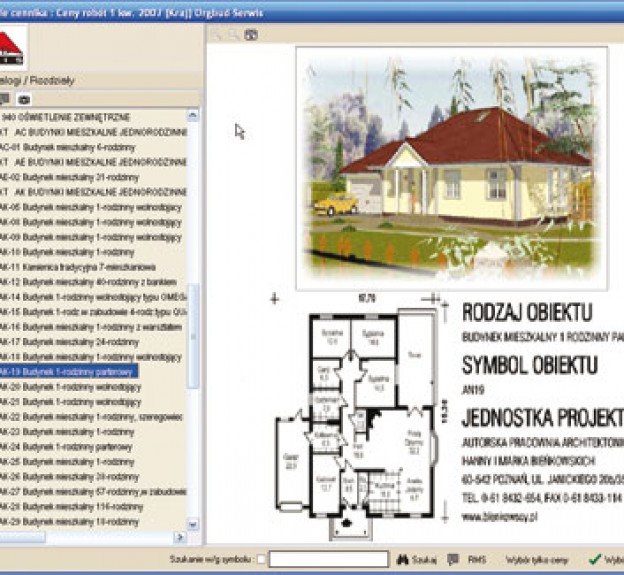Click the 'RODZAJ OBIEKTU' heading
The image size is (624, 575).
[527, 312]
